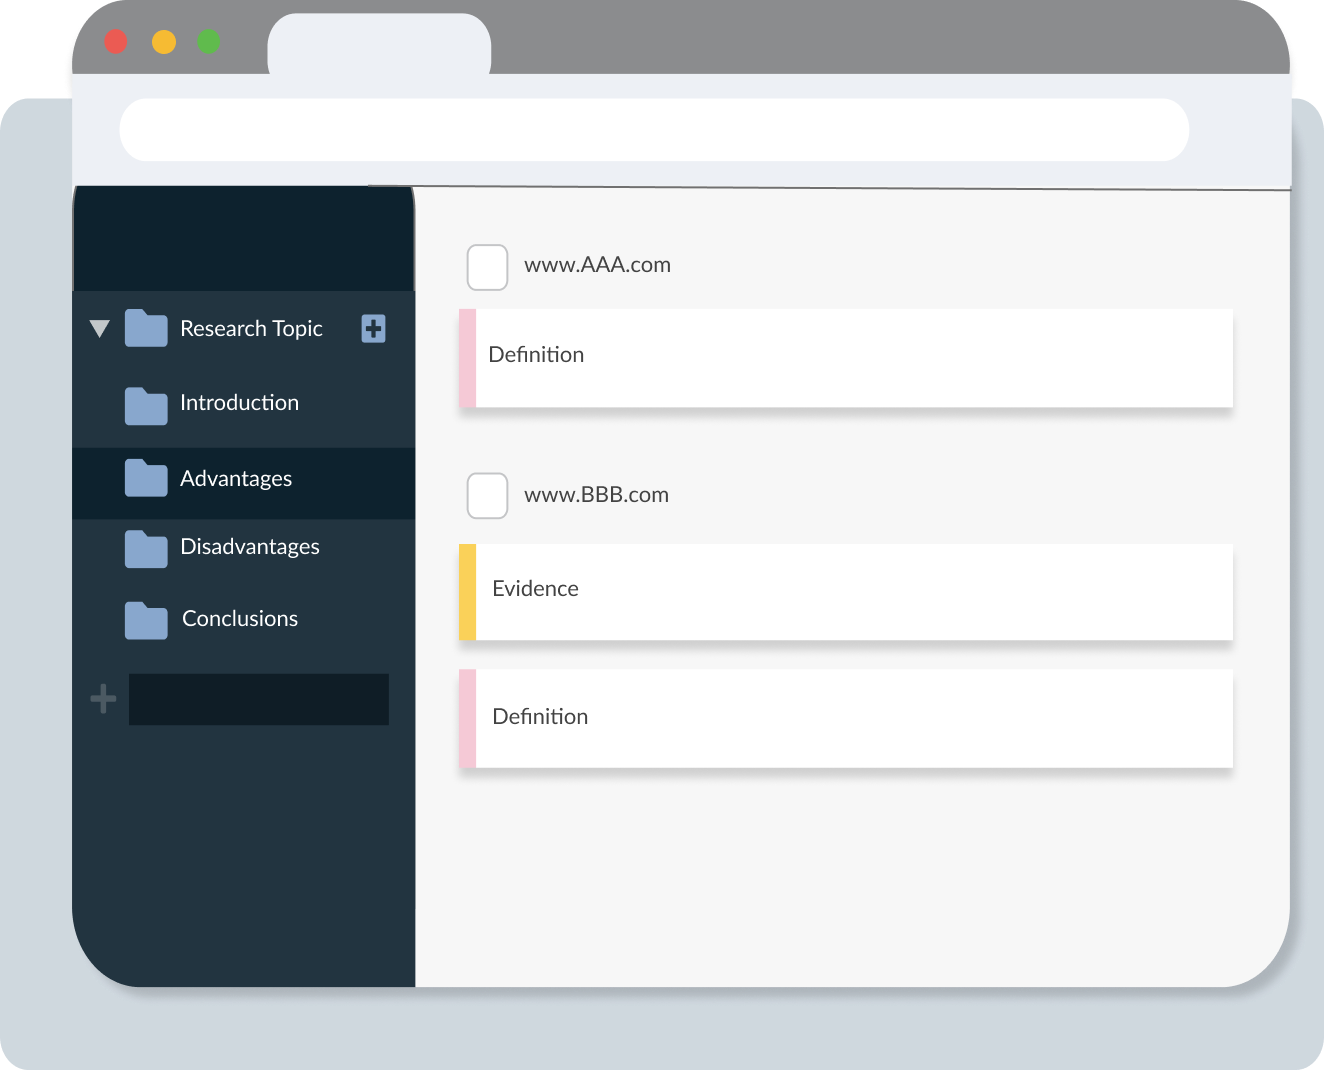Open the www.BBB.com link
The image size is (1324, 1070).
pyautogui.click(x=597, y=494)
